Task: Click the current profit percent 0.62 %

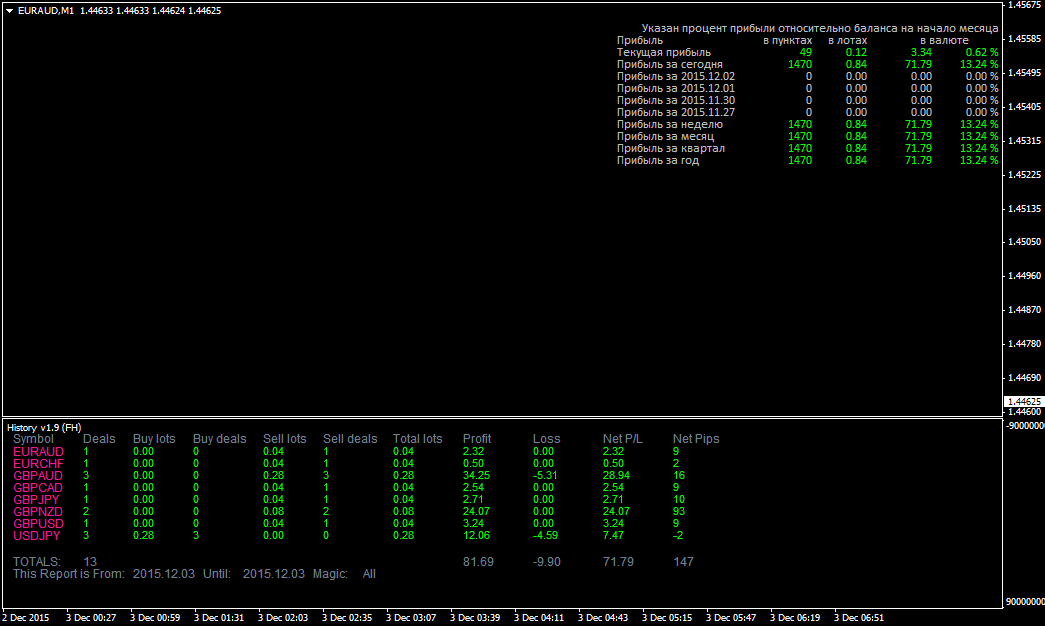Action: coord(982,52)
